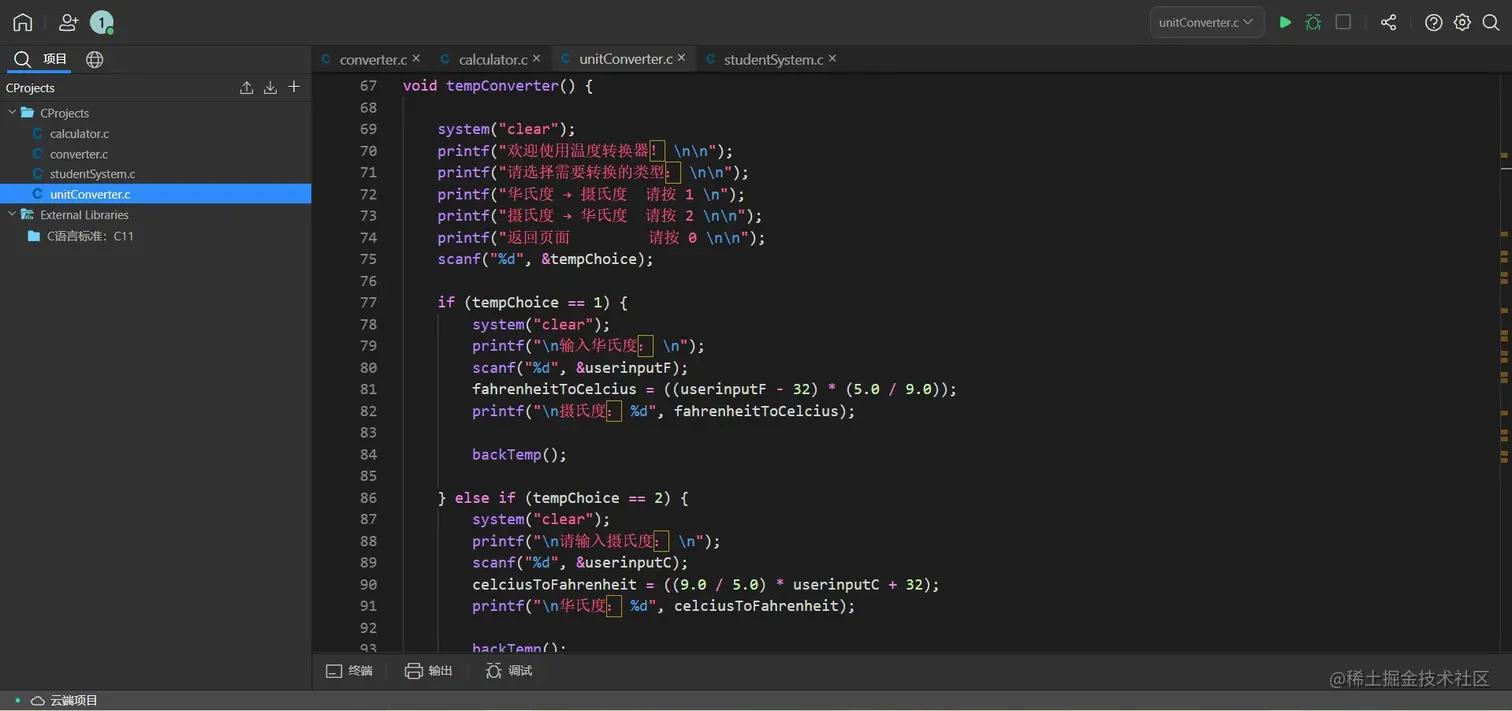Switch to the unitConverter.c editor tab
The image size is (1512, 711).
(626, 59)
